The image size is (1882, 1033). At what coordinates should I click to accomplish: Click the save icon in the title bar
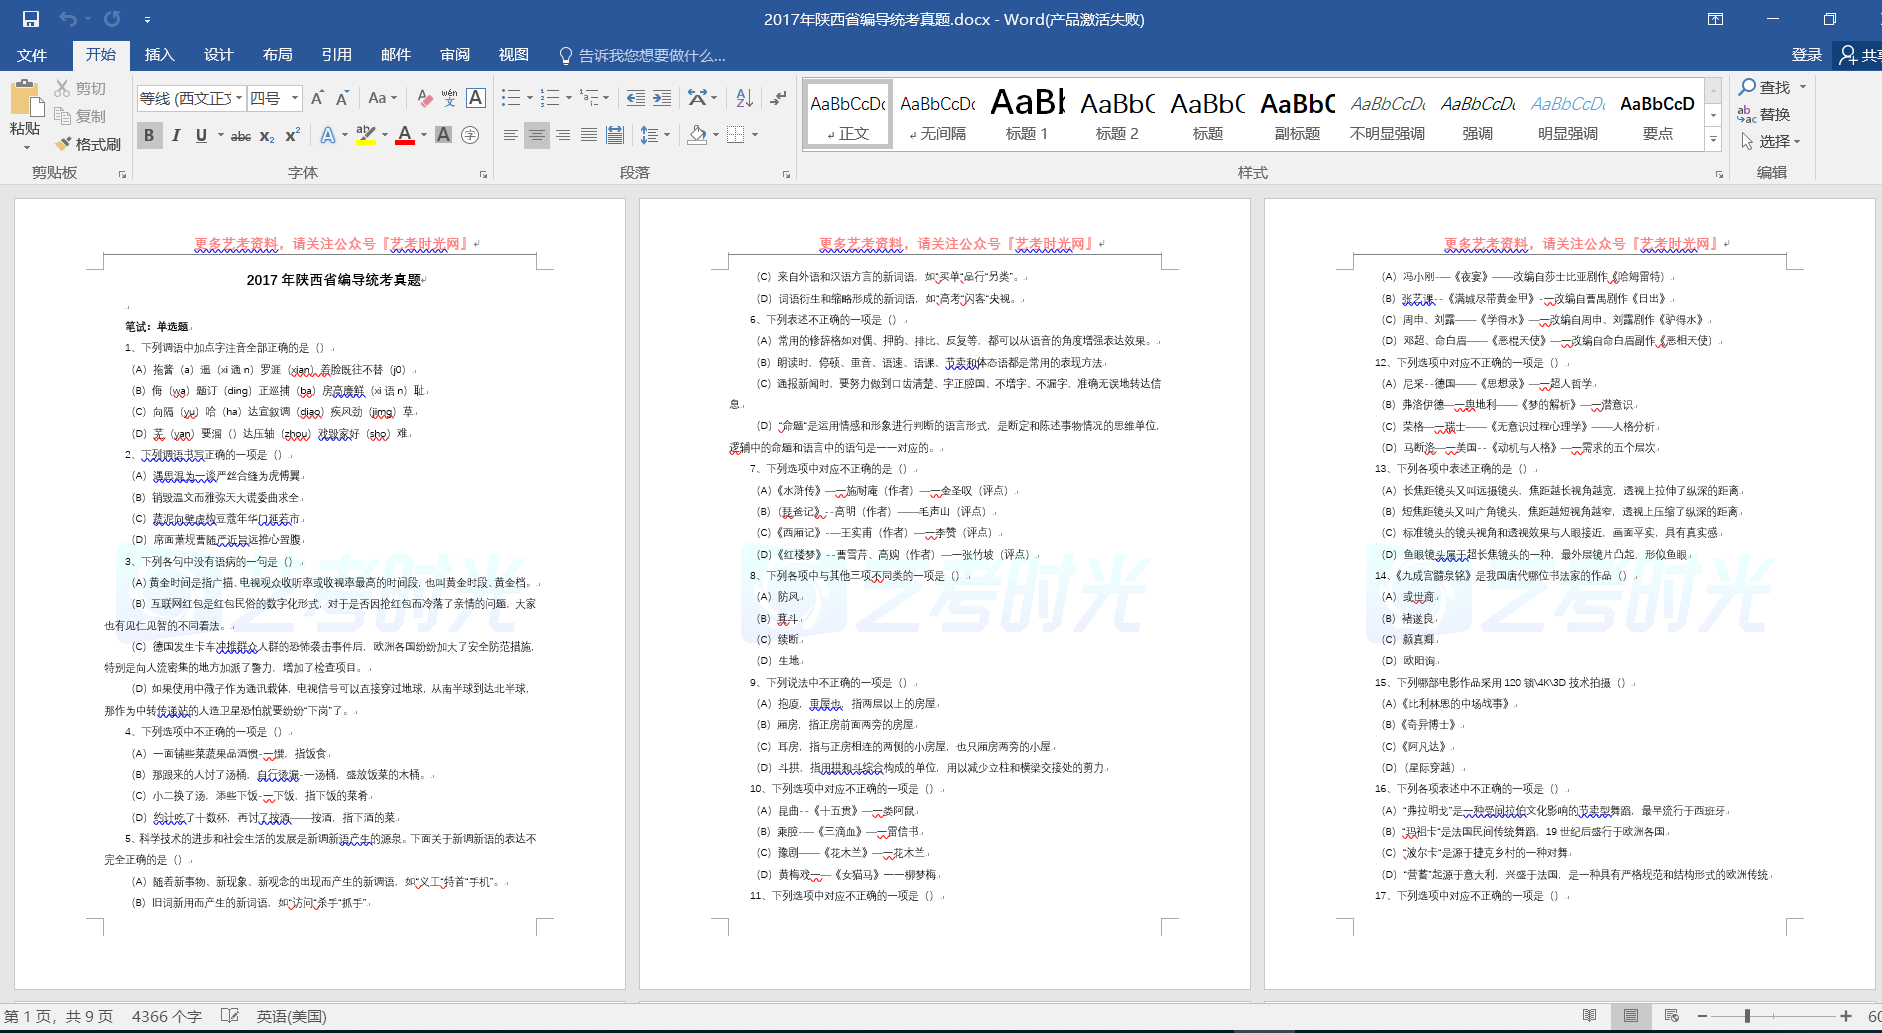[30, 19]
